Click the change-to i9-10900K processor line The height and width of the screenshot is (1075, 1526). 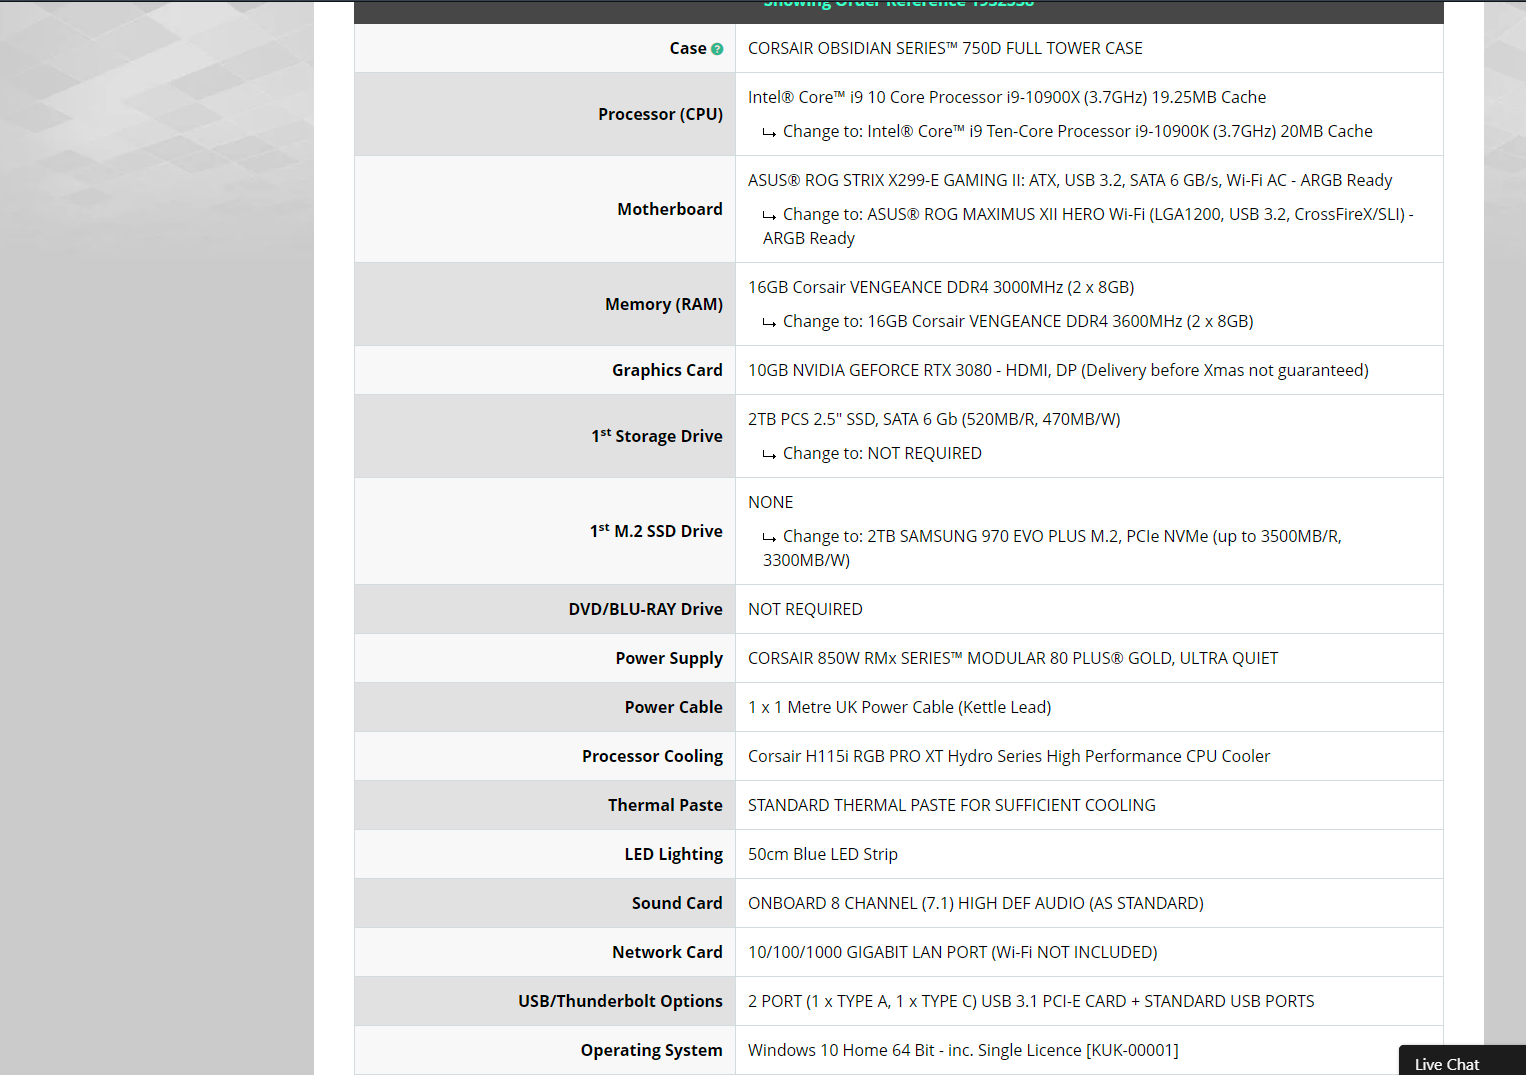tap(1068, 131)
